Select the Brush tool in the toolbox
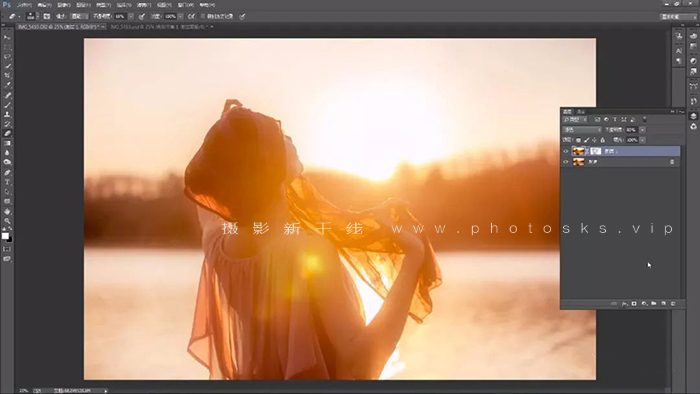This screenshot has width=700, height=394. tap(7, 105)
